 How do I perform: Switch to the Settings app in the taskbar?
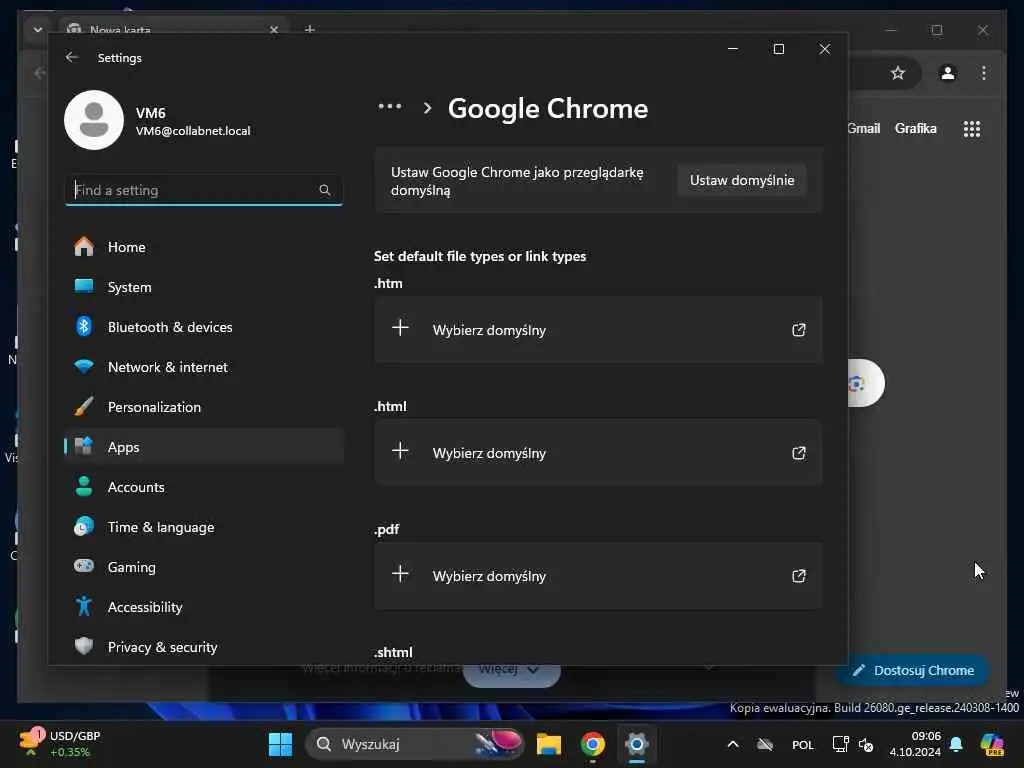tap(637, 744)
